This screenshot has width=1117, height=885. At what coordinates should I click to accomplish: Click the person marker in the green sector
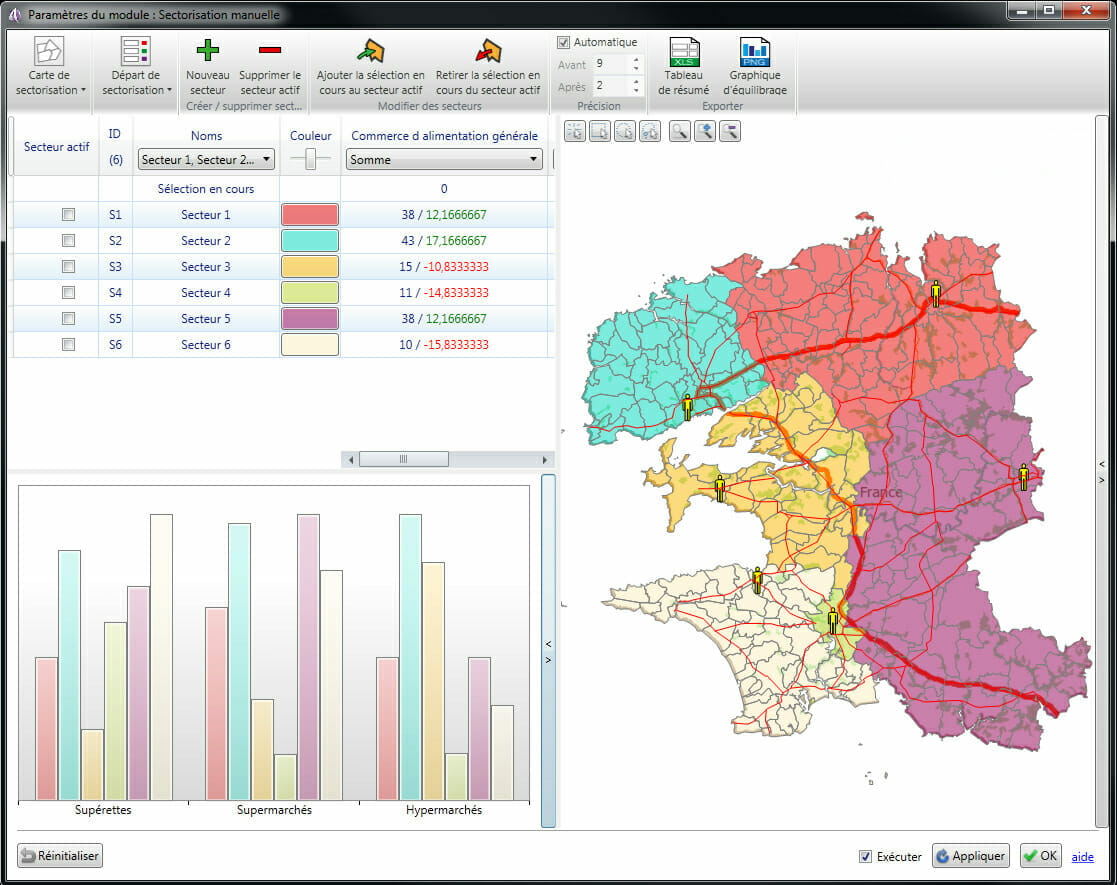pyautogui.click(x=833, y=621)
